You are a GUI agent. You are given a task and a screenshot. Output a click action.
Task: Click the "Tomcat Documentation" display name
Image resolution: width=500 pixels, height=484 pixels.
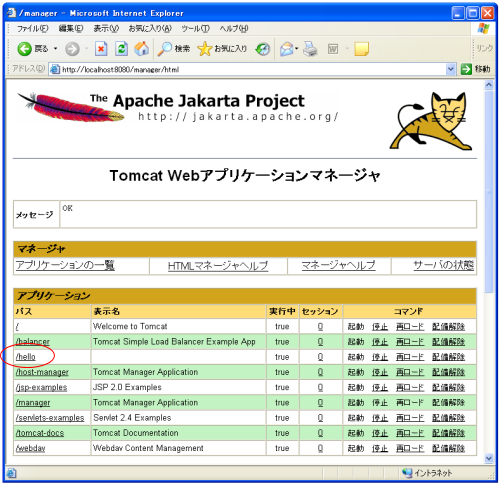(x=136, y=433)
